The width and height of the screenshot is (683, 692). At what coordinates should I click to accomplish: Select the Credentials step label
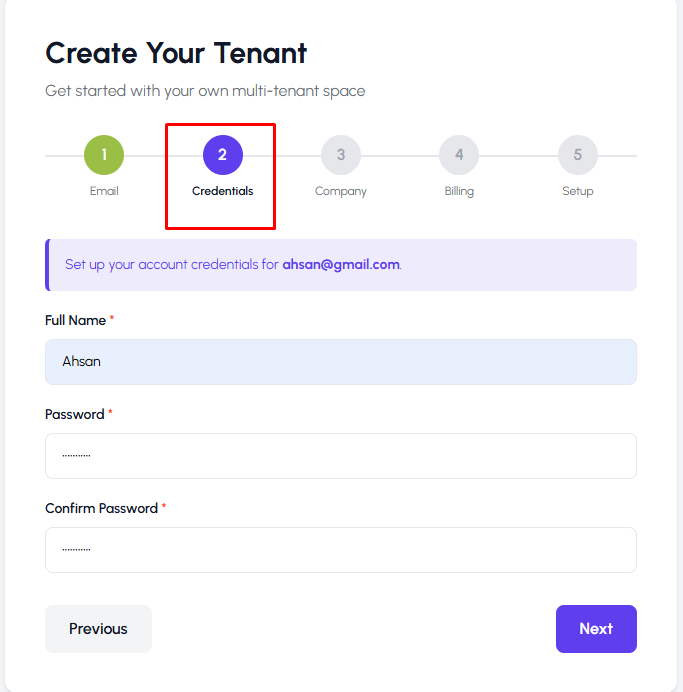[222, 191]
